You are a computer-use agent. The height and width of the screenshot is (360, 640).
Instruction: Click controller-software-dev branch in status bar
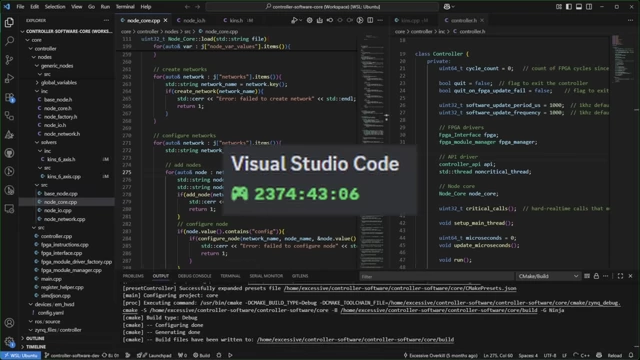71,356
